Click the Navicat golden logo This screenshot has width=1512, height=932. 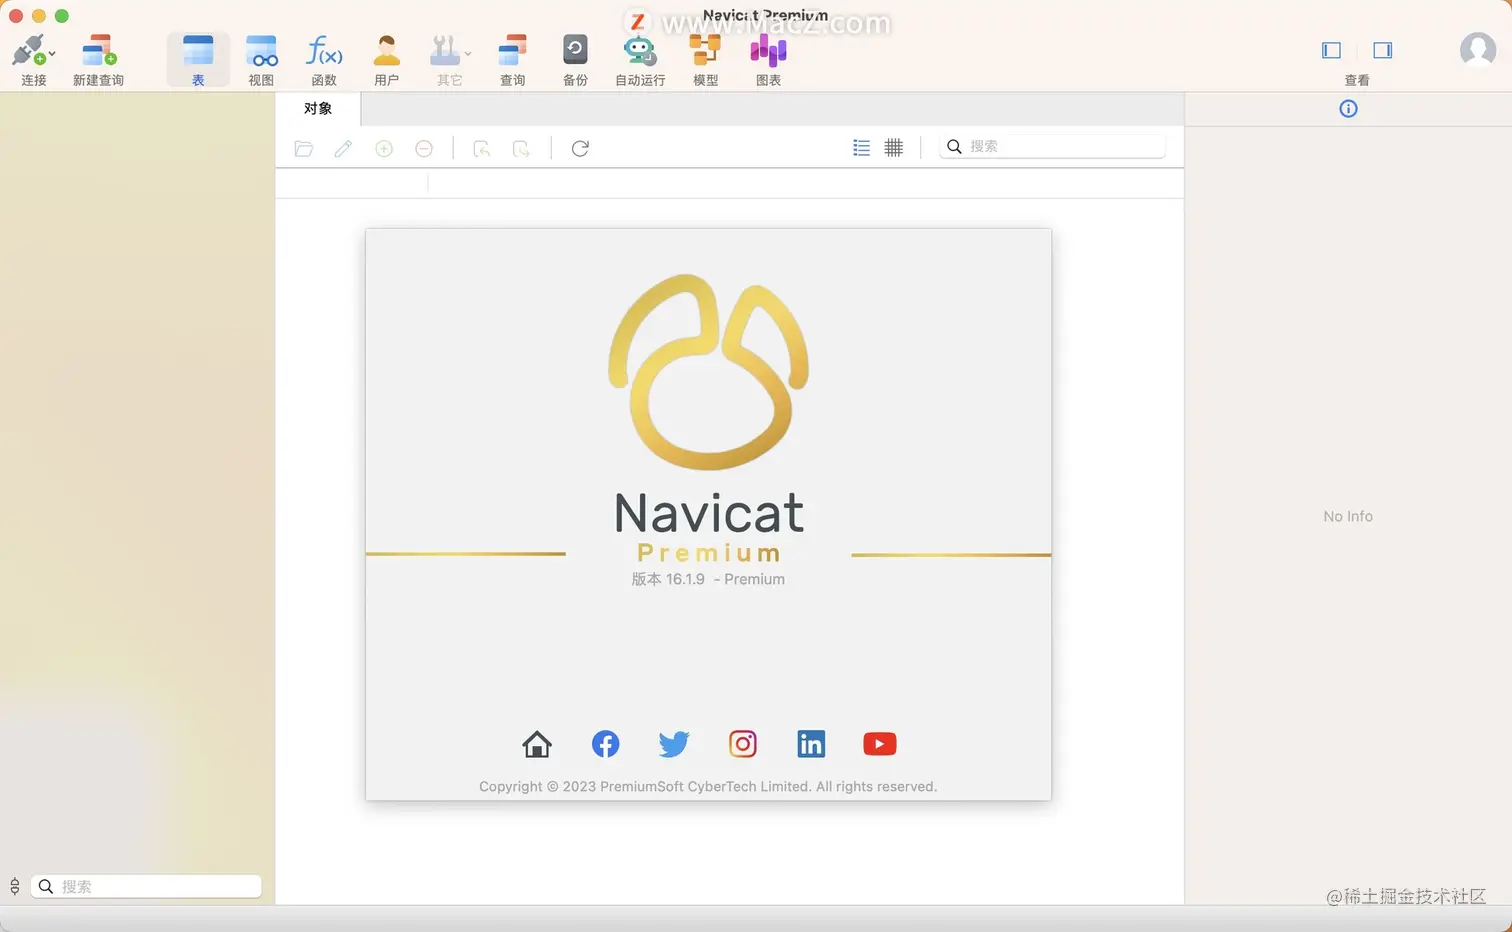pyautogui.click(x=708, y=371)
